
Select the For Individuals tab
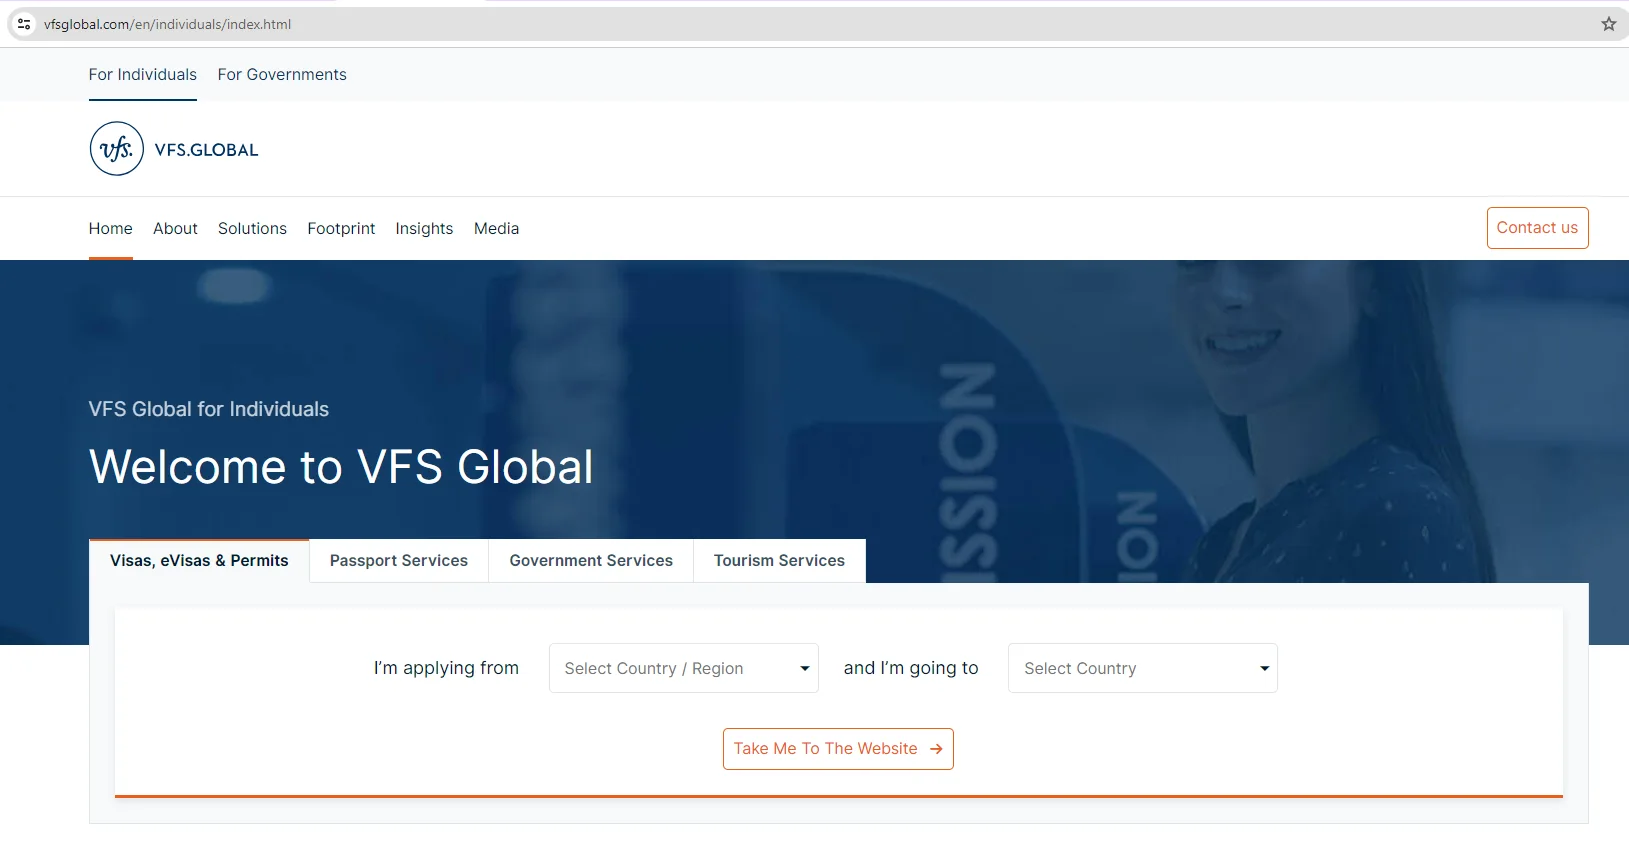coord(143,75)
